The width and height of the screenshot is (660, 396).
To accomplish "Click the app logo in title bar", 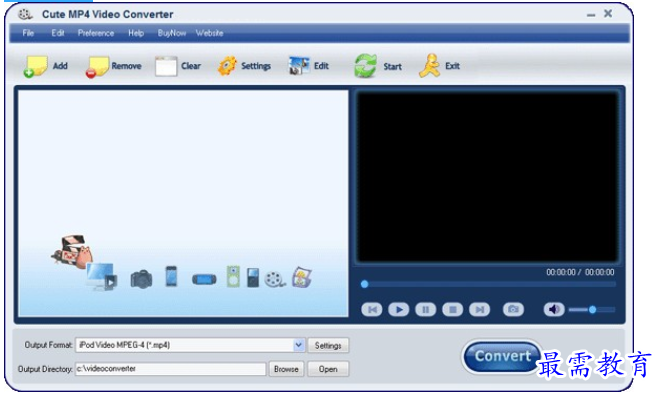I will tap(25, 14).
